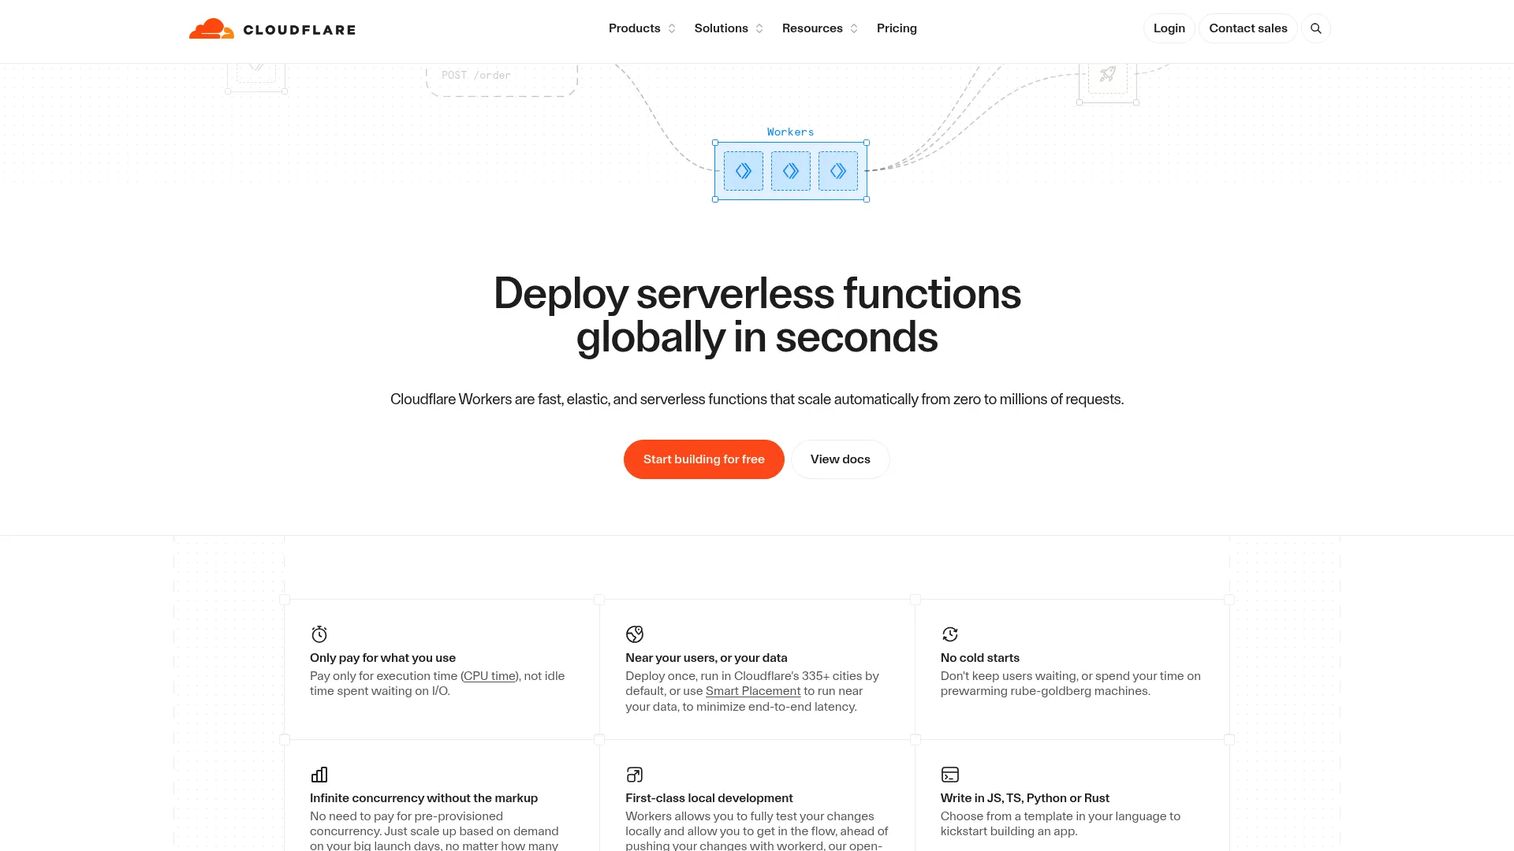The image size is (1514, 851).
Task: Click the first Worker icon in the diagram
Action: tap(743, 171)
